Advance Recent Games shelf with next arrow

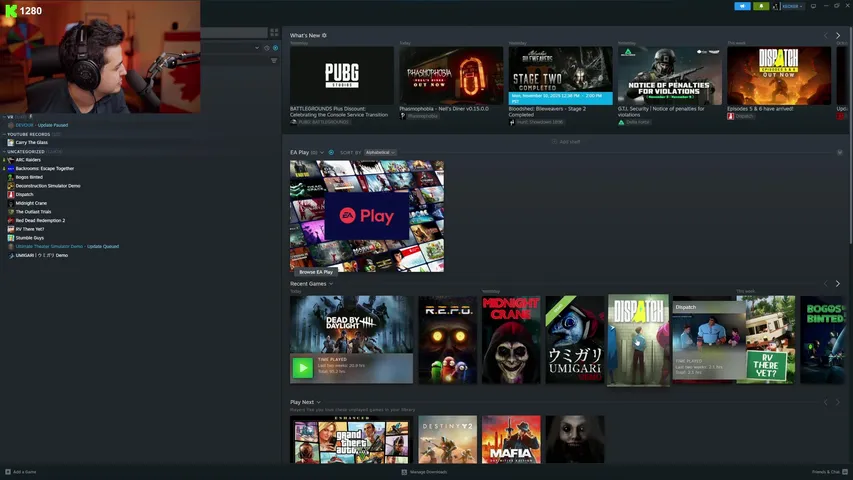838,284
